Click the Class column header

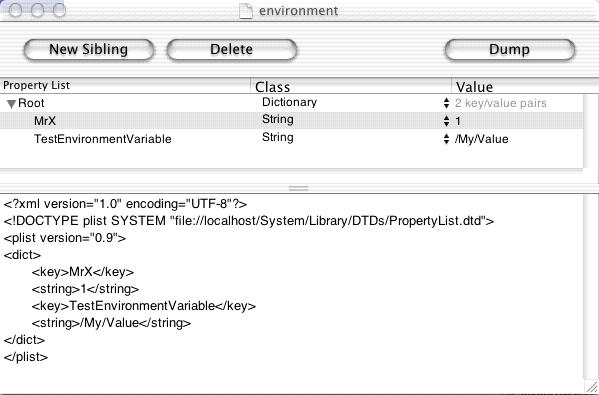[351, 86]
